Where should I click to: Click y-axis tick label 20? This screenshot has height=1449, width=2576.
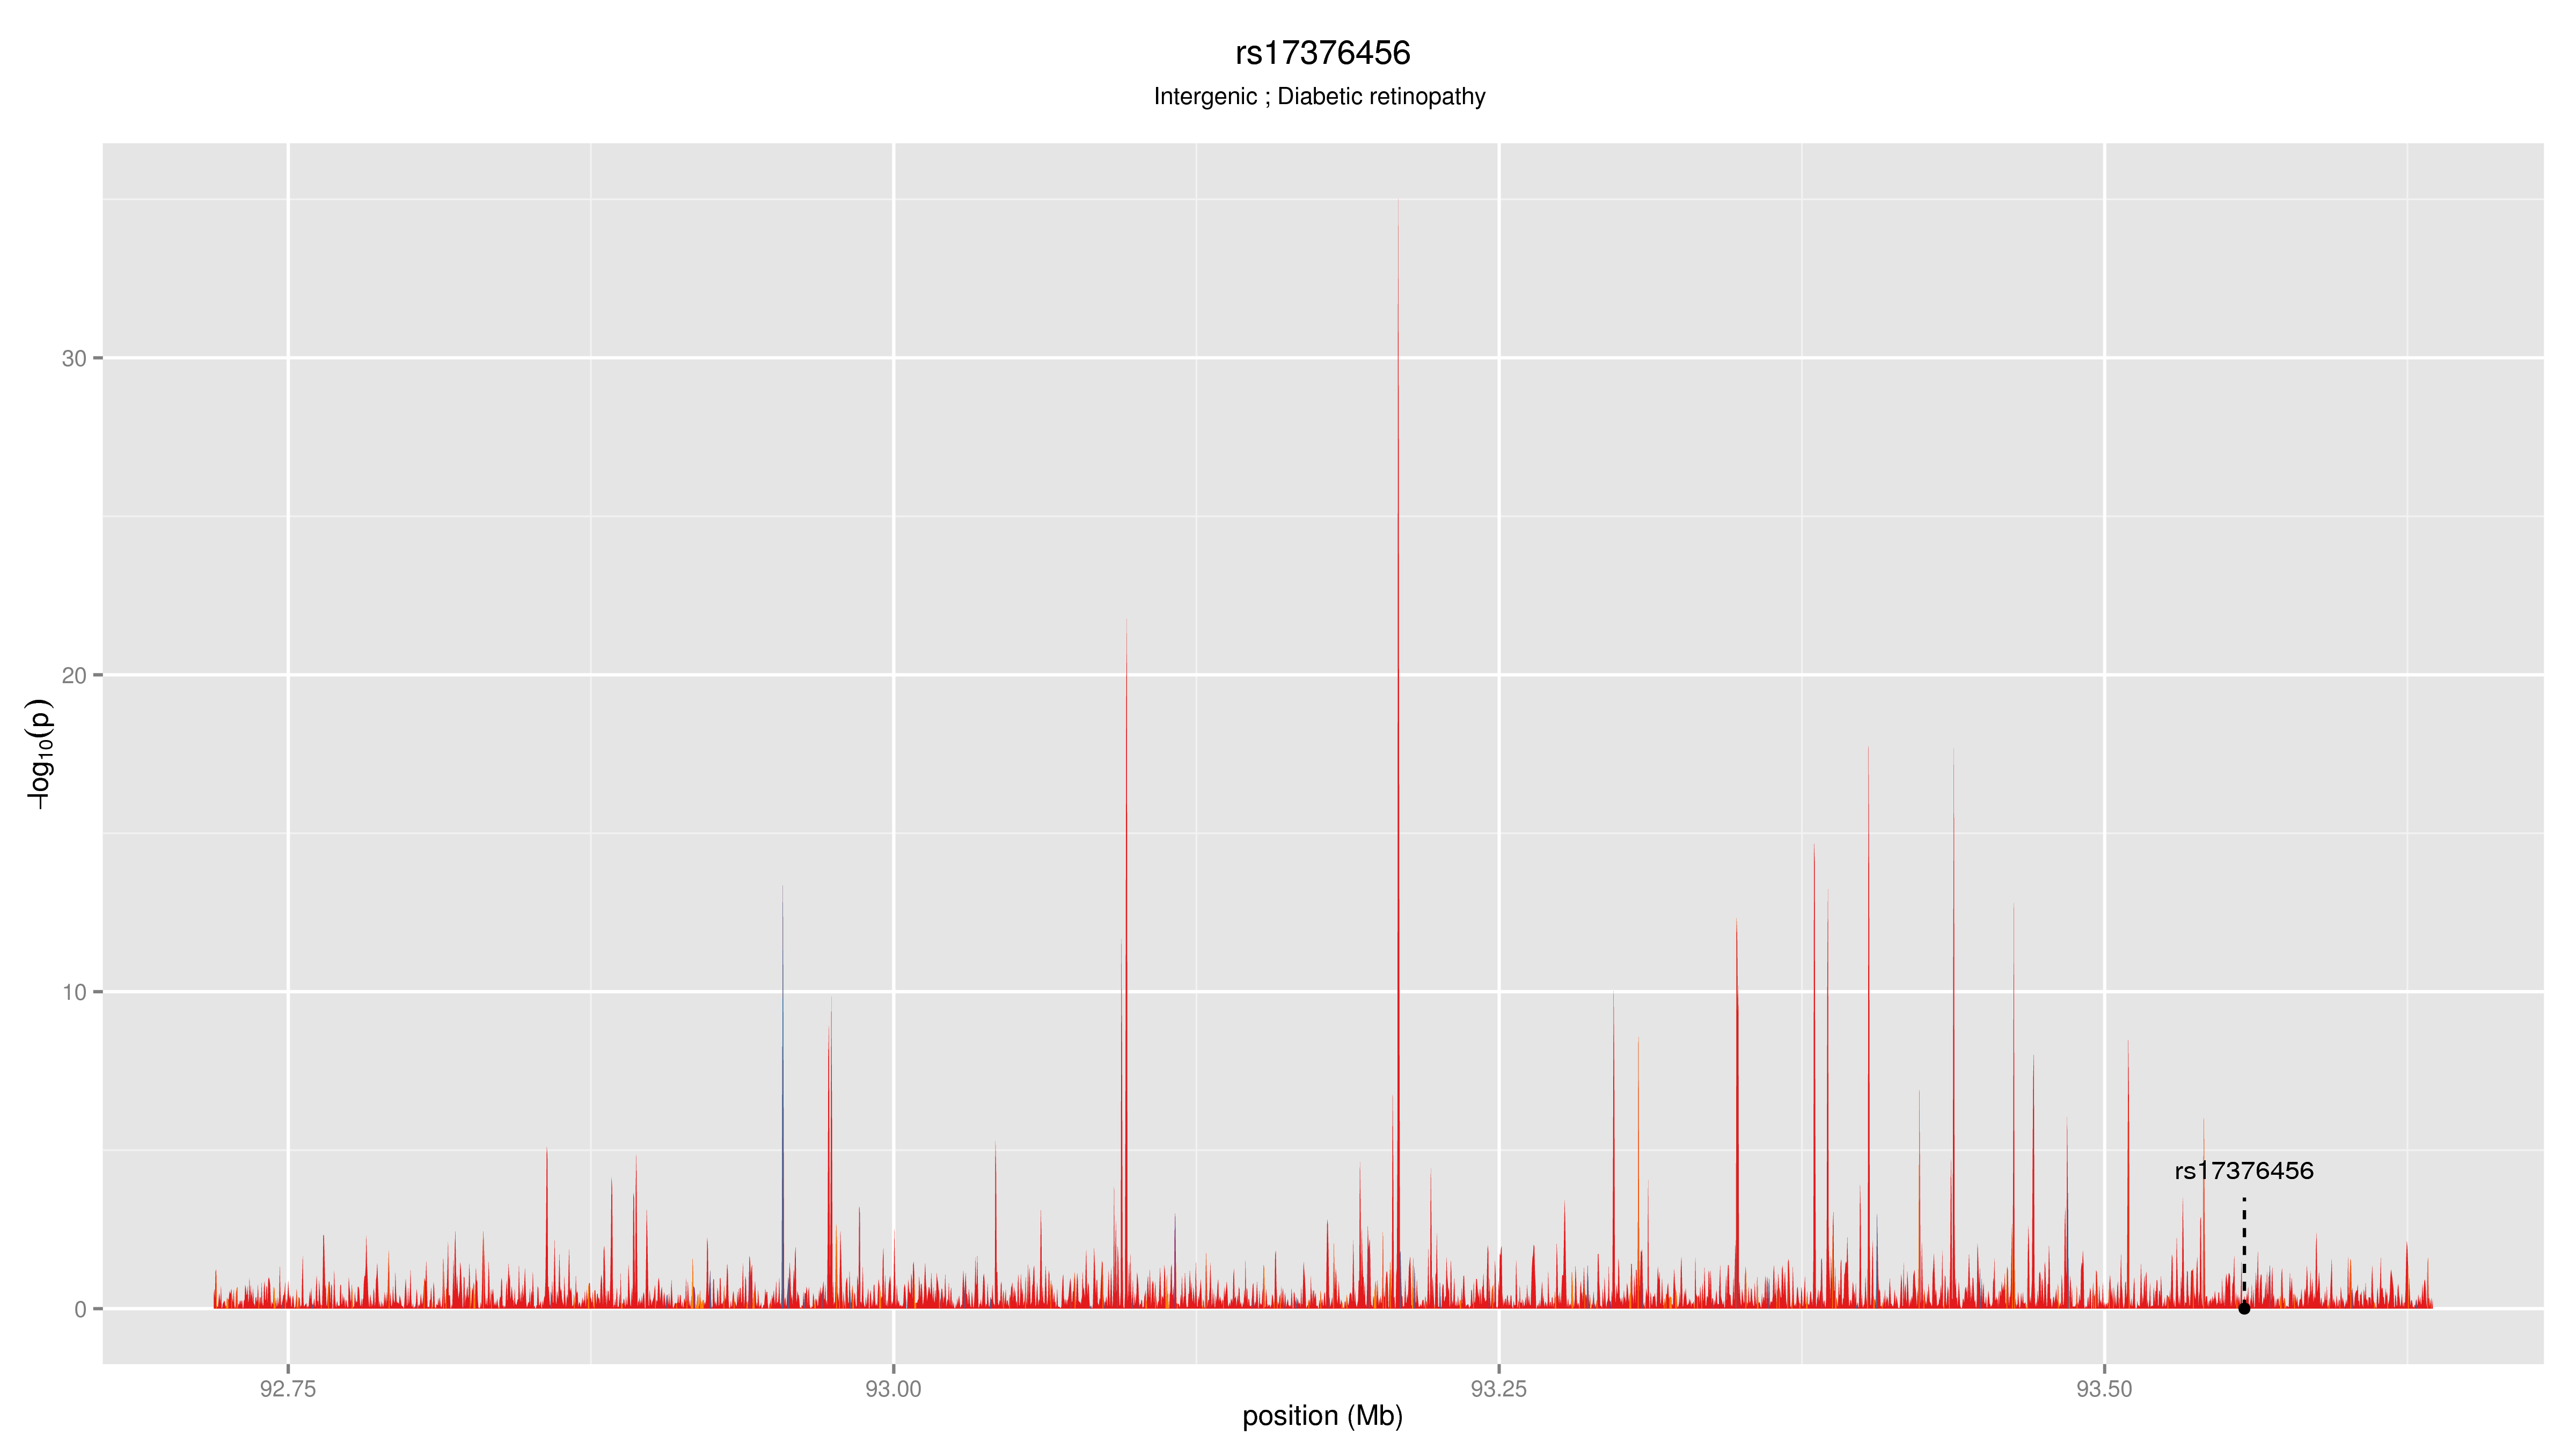[x=74, y=675]
